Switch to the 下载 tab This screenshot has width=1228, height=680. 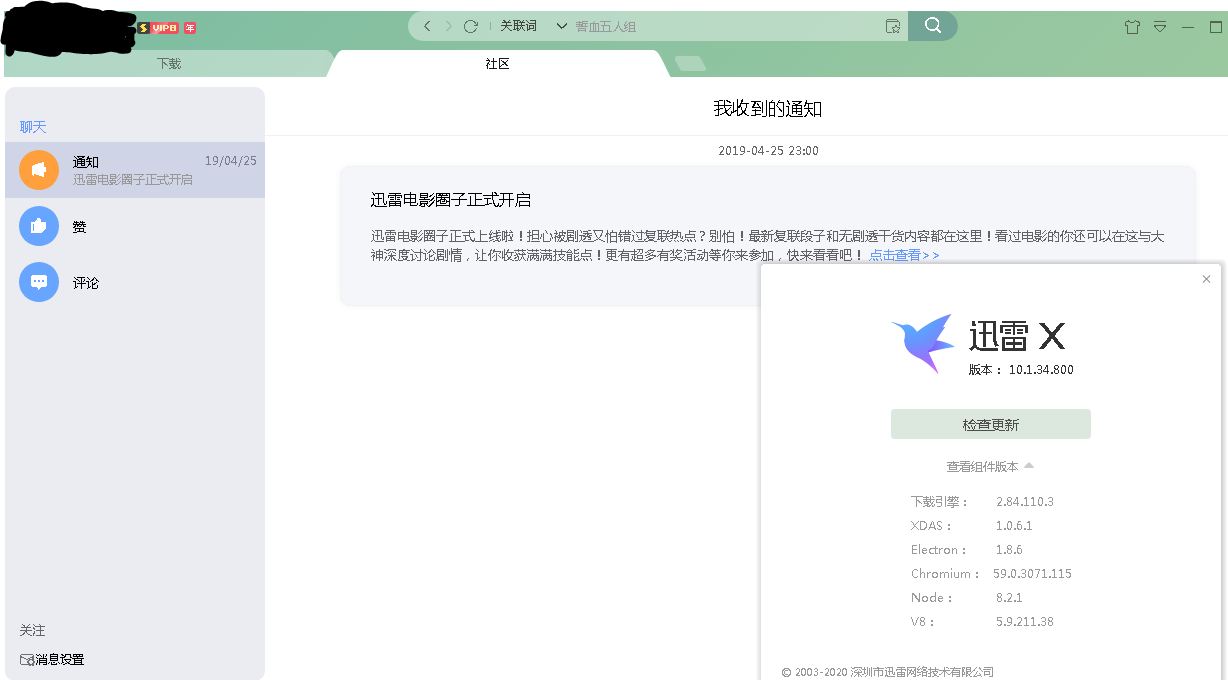point(170,62)
